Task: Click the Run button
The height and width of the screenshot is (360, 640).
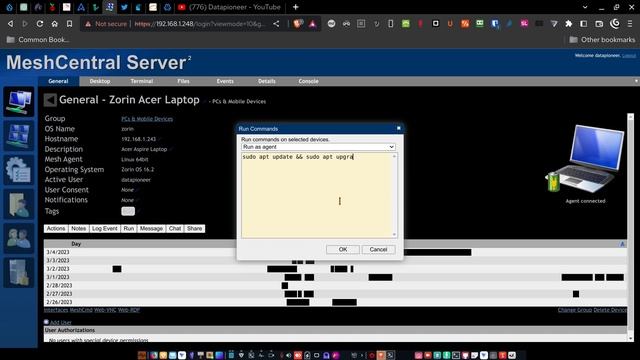Action: pos(129,229)
